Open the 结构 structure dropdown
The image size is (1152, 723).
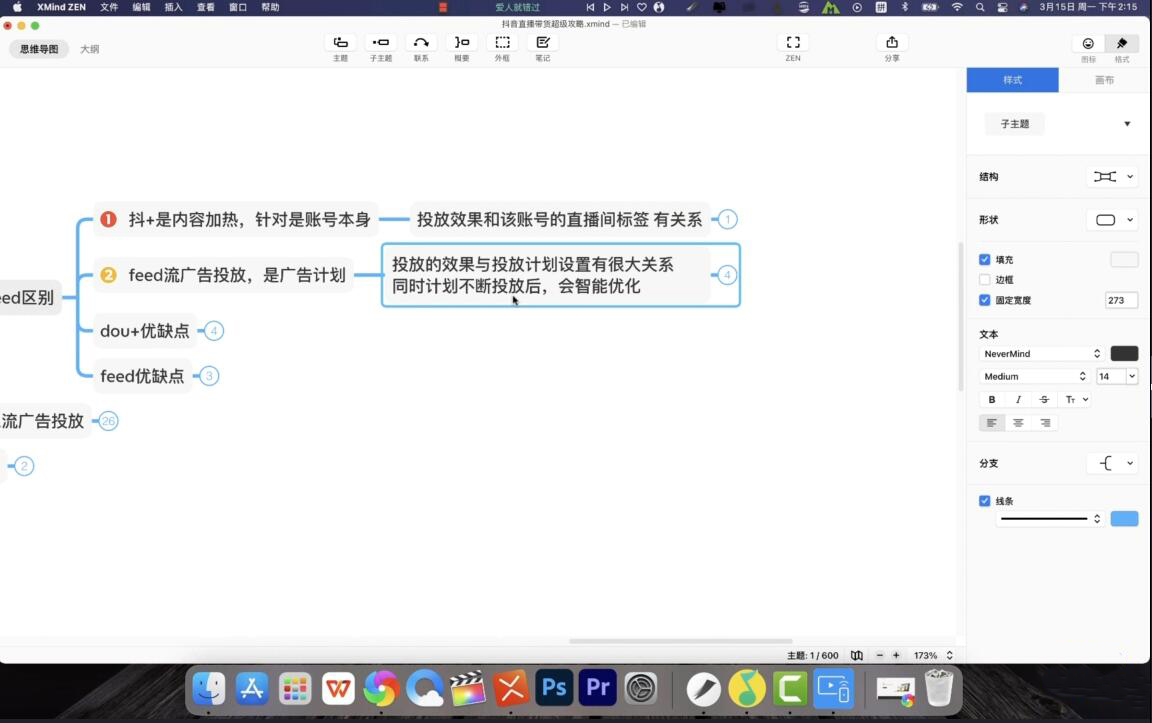[x=1112, y=177]
